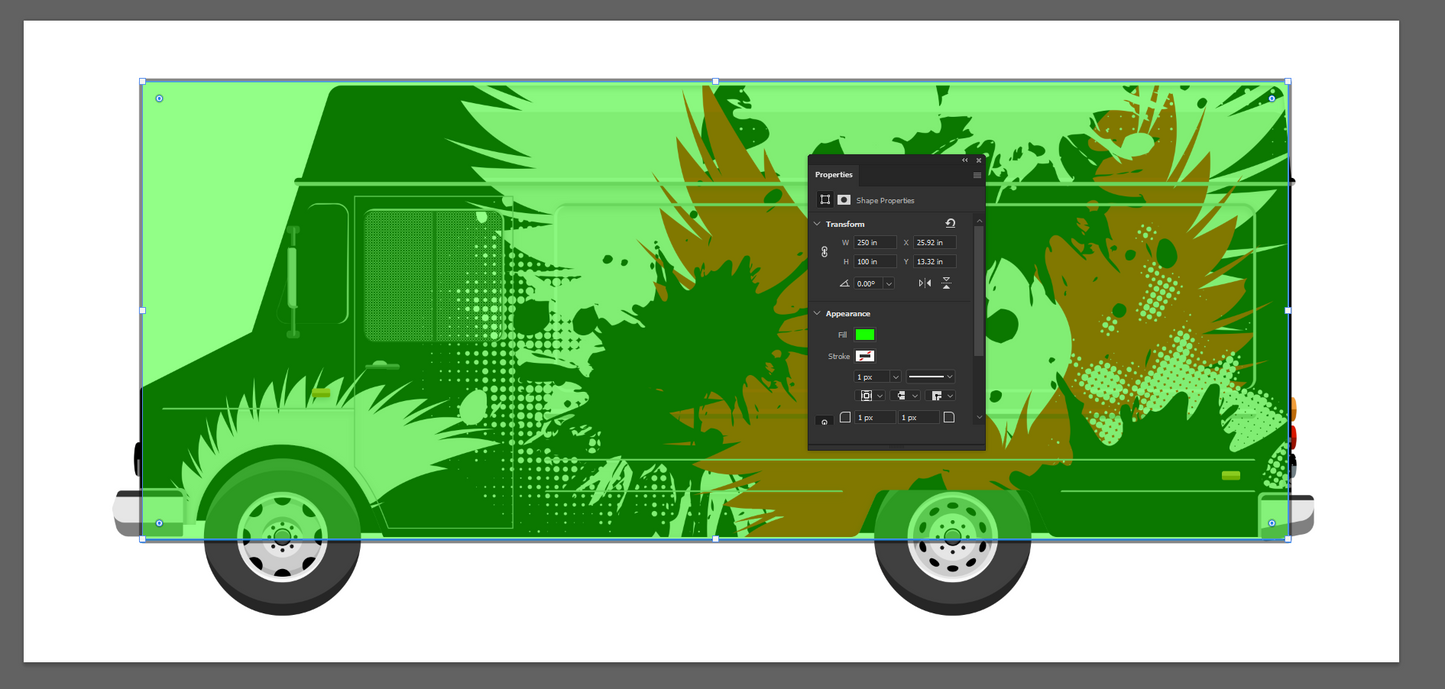Image resolution: width=1445 pixels, height=689 pixels.
Task: Toggle the width and height link
Action: [x=825, y=251]
